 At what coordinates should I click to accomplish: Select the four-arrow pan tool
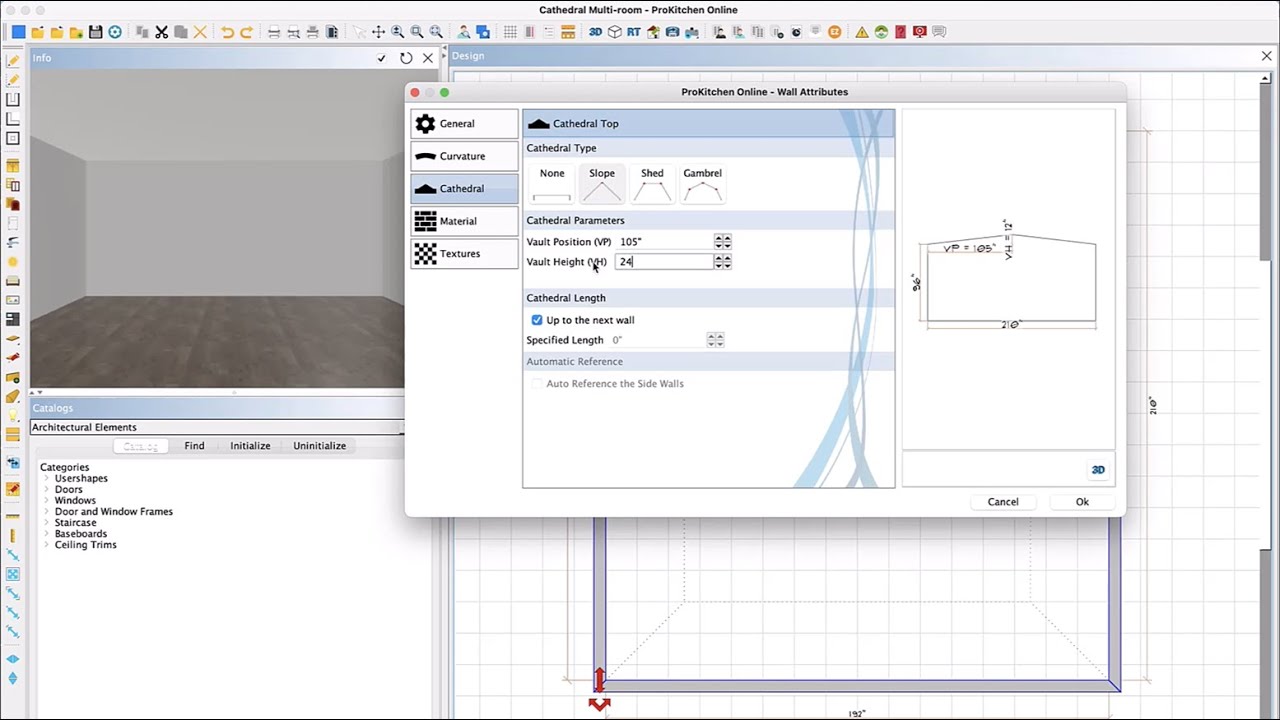[x=378, y=32]
